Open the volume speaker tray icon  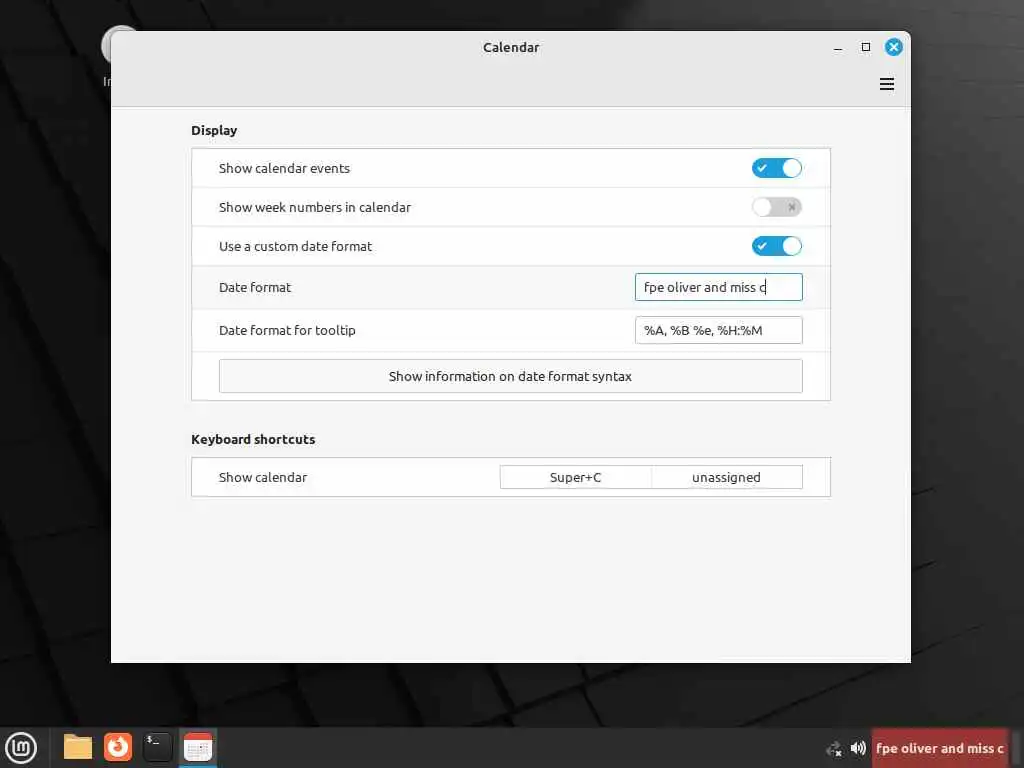pos(858,748)
